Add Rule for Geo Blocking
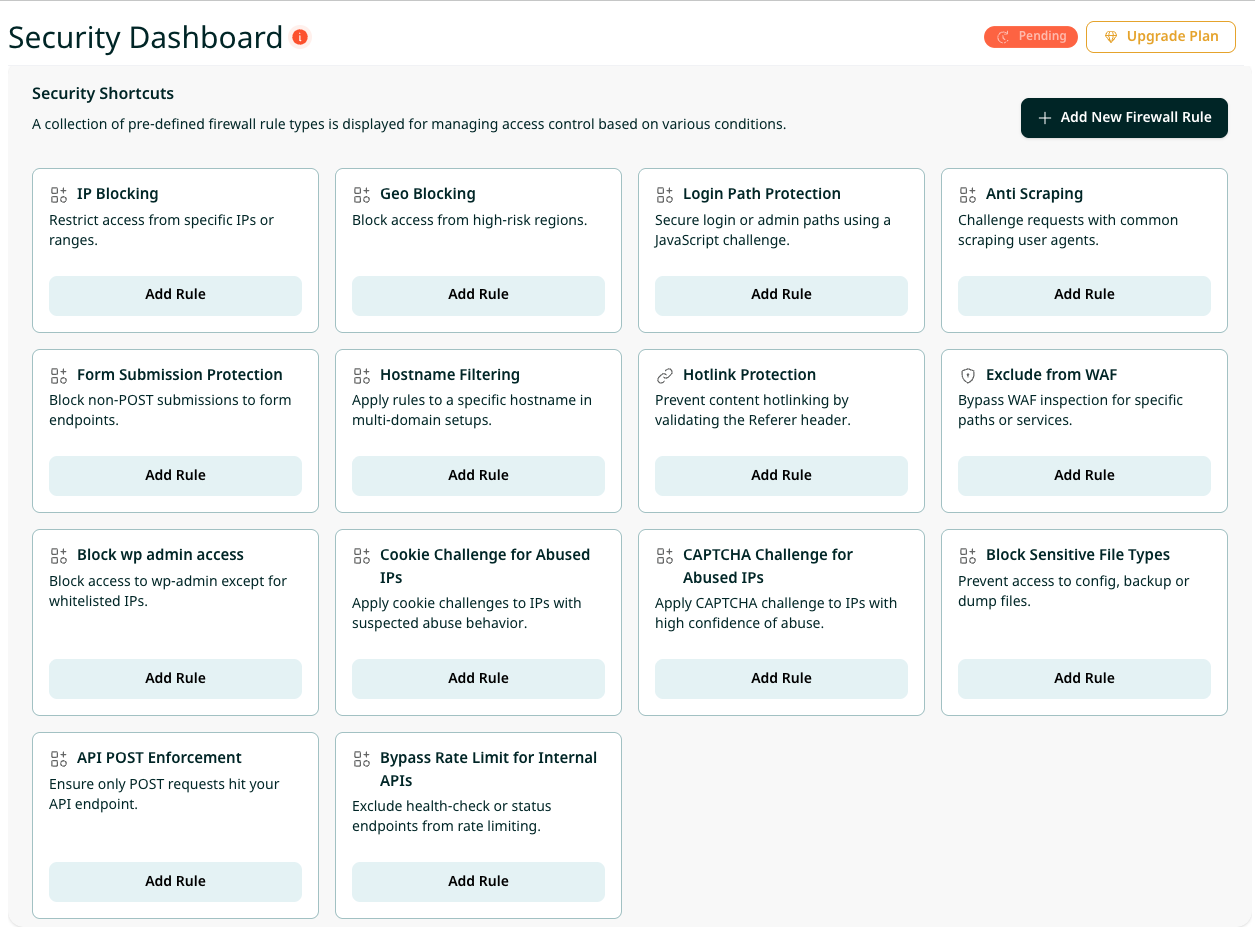 click(x=478, y=295)
